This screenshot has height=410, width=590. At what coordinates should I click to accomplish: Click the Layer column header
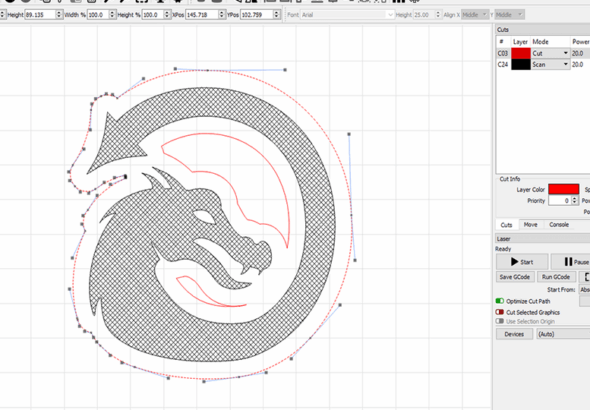(x=520, y=42)
